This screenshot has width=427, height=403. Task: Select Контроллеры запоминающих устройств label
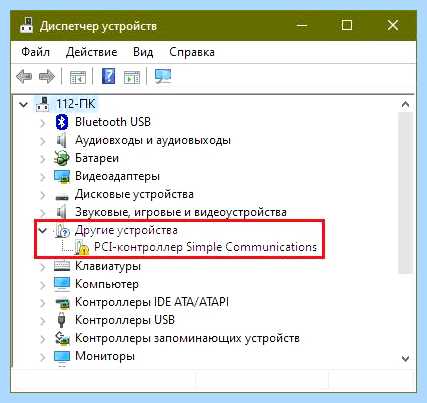[x=187, y=338]
